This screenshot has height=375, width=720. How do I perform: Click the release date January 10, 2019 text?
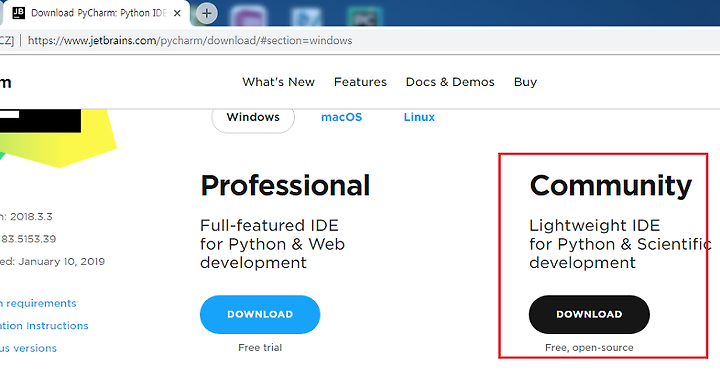click(x=52, y=262)
